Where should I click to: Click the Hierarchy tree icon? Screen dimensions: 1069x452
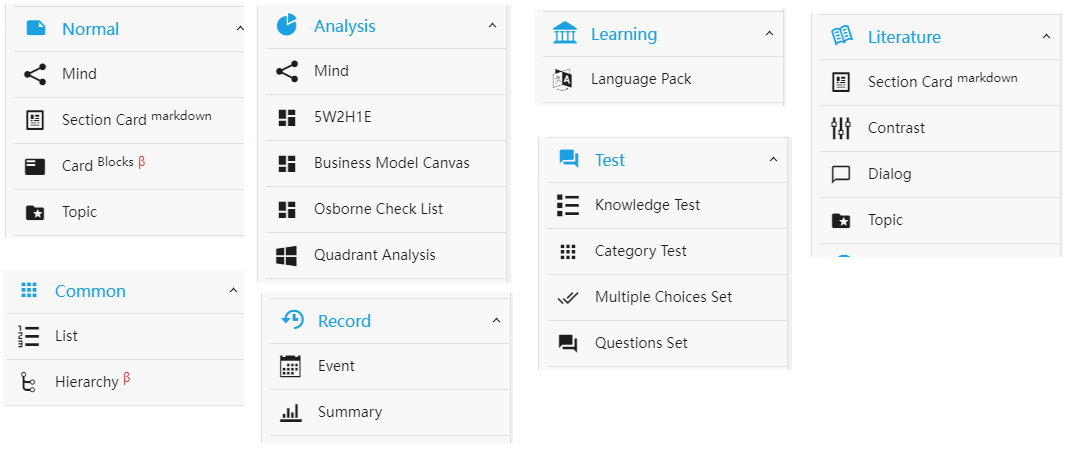pyautogui.click(x=28, y=382)
